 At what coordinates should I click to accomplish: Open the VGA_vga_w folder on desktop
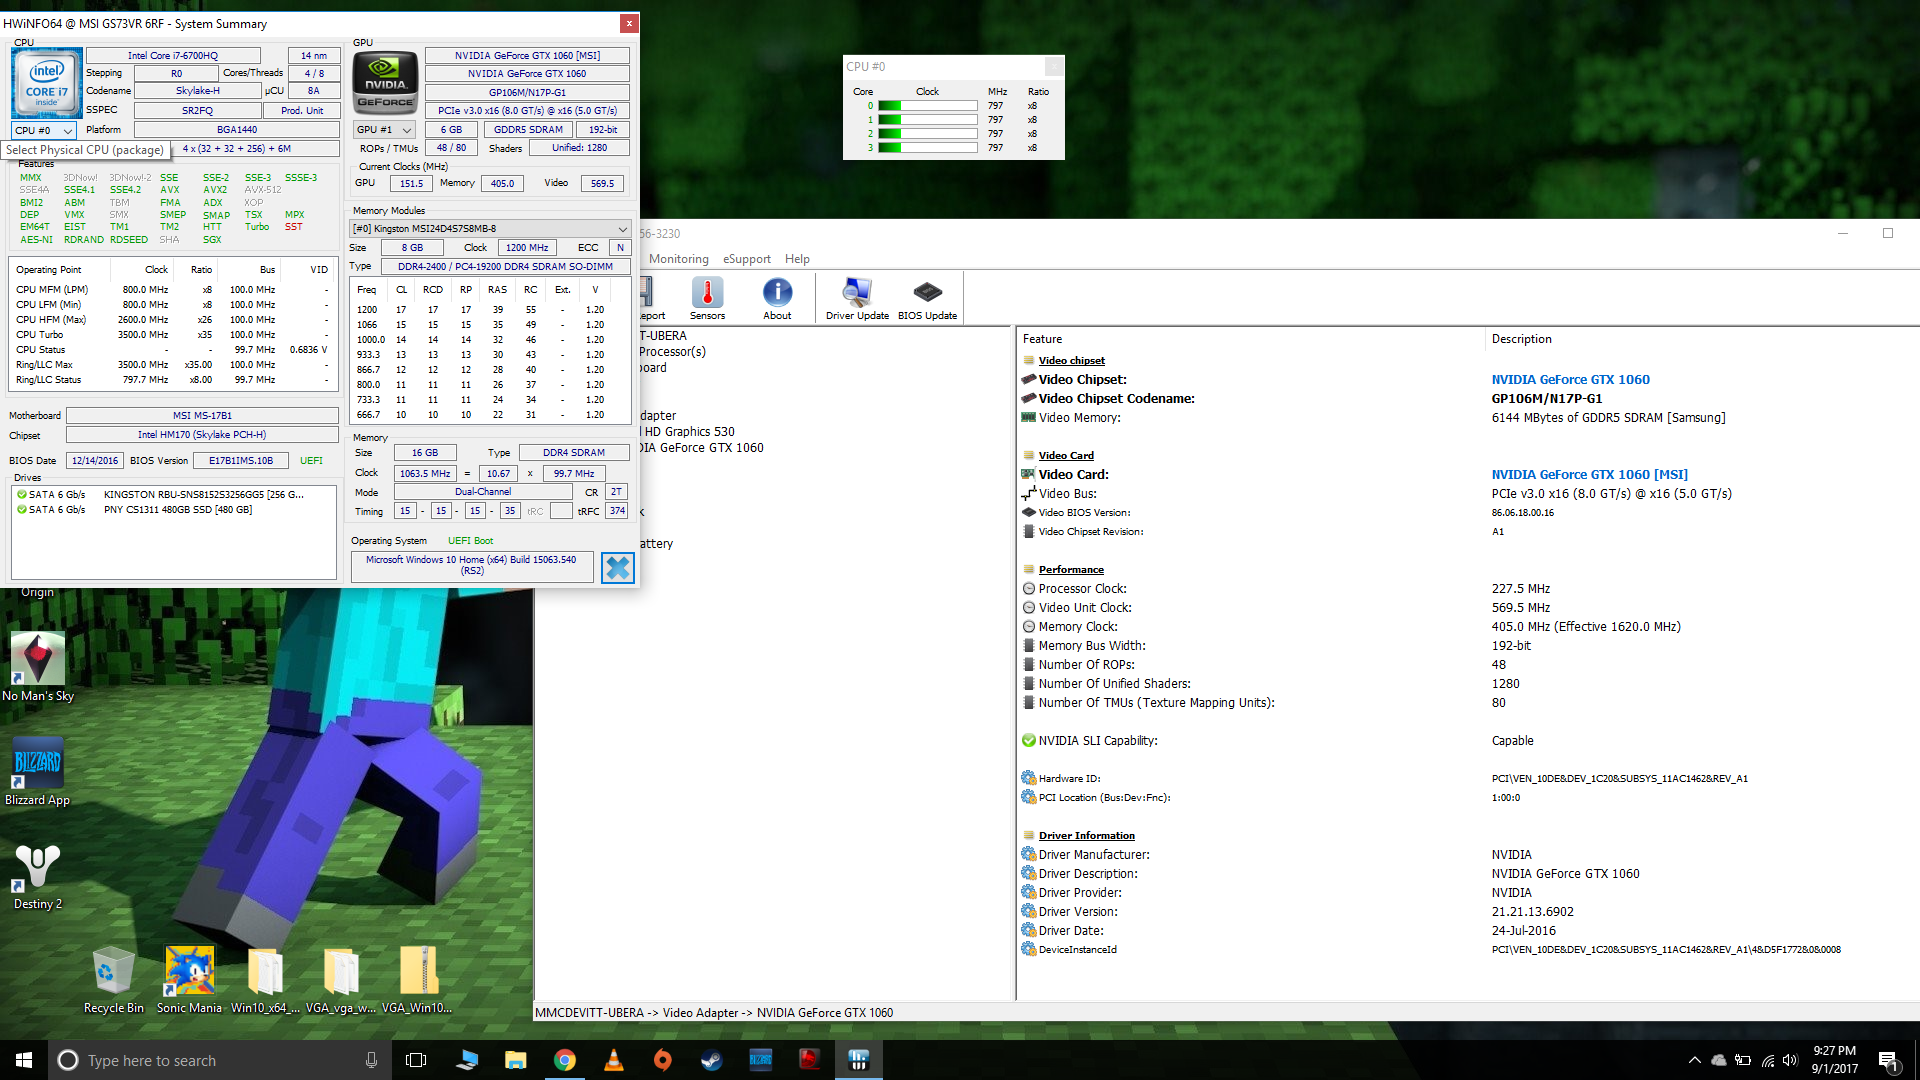click(x=341, y=979)
